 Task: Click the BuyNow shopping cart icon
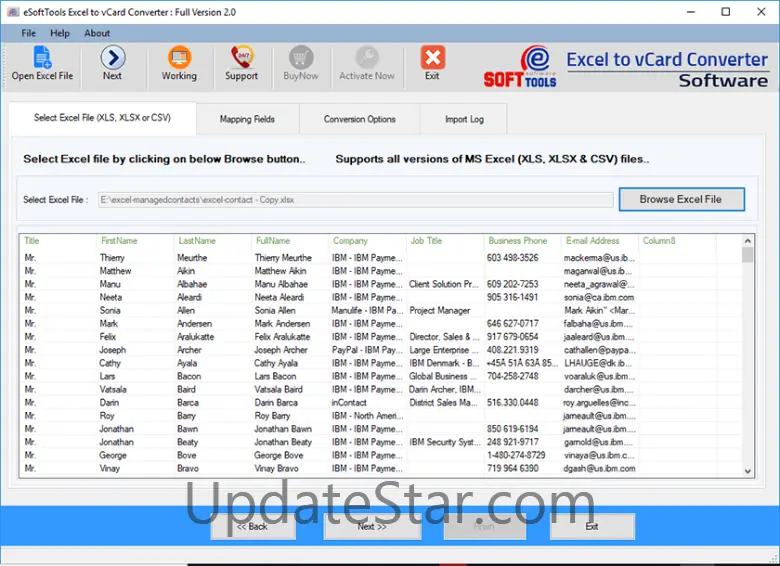[301, 57]
